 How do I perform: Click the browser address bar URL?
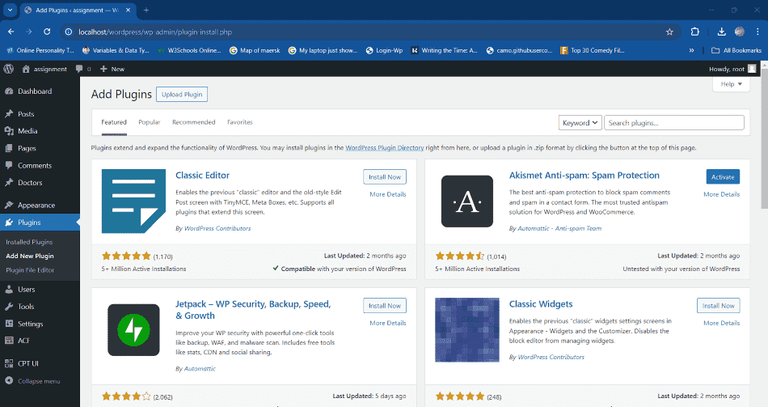(155, 32)
